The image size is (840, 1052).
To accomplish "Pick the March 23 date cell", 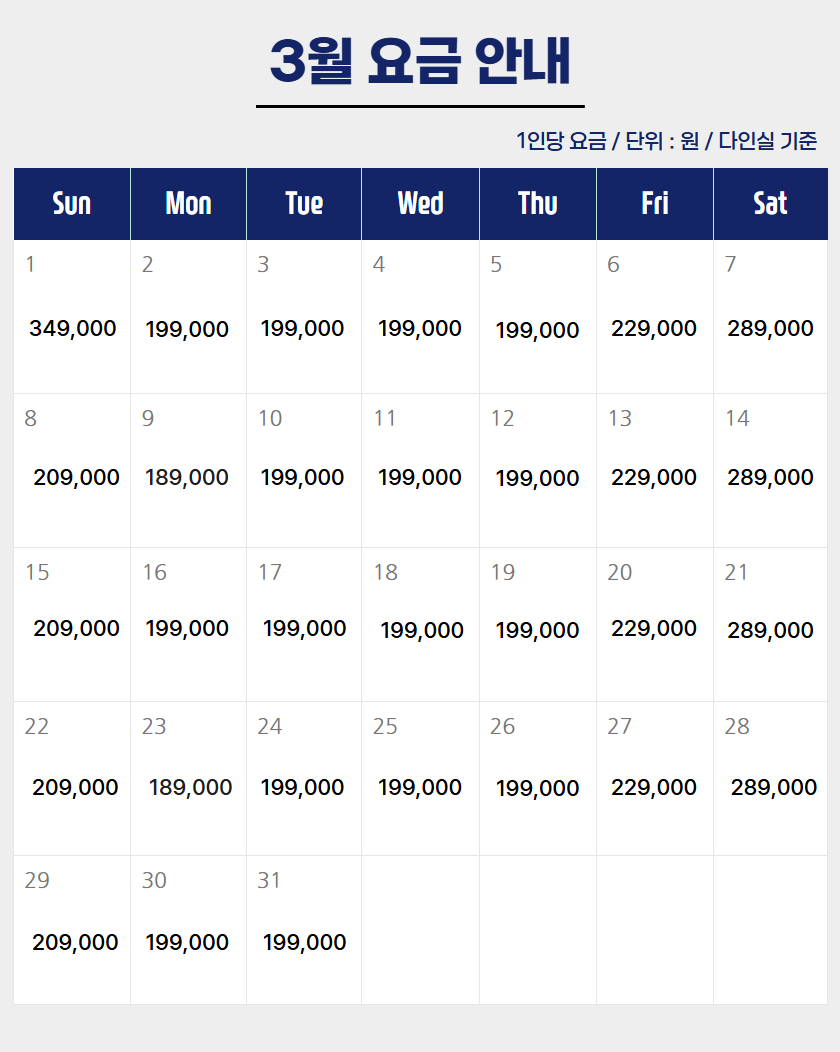I will coord(188,778).
